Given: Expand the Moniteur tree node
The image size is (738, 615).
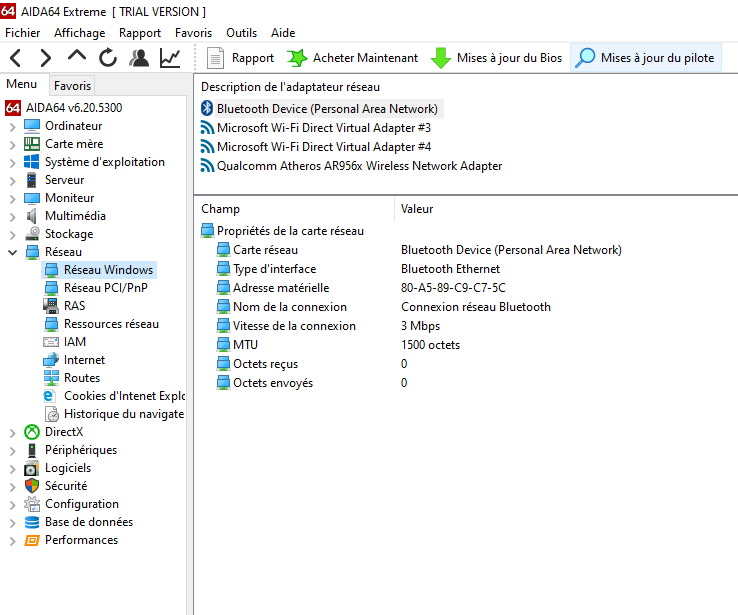Looking at the screenshot, I should click(x=13, y=199).
